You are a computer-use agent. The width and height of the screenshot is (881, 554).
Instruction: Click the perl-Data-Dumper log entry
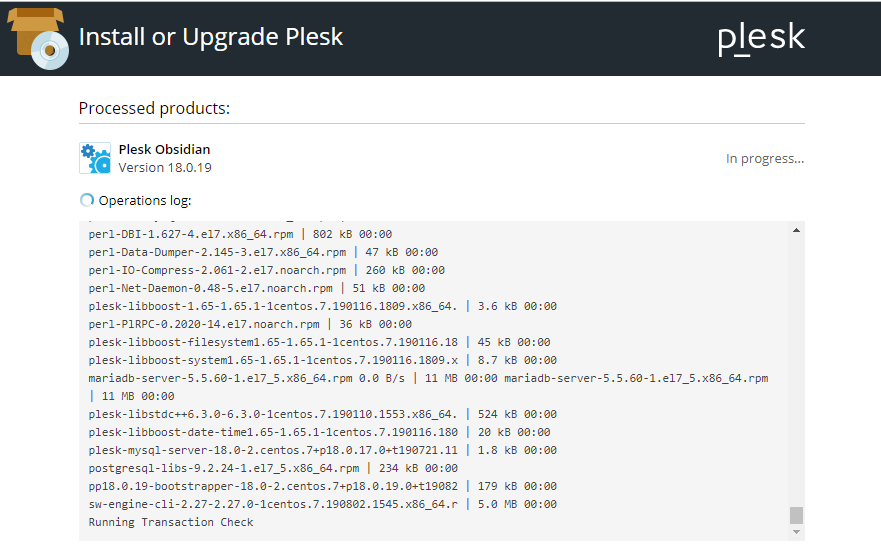pos(263,252)
